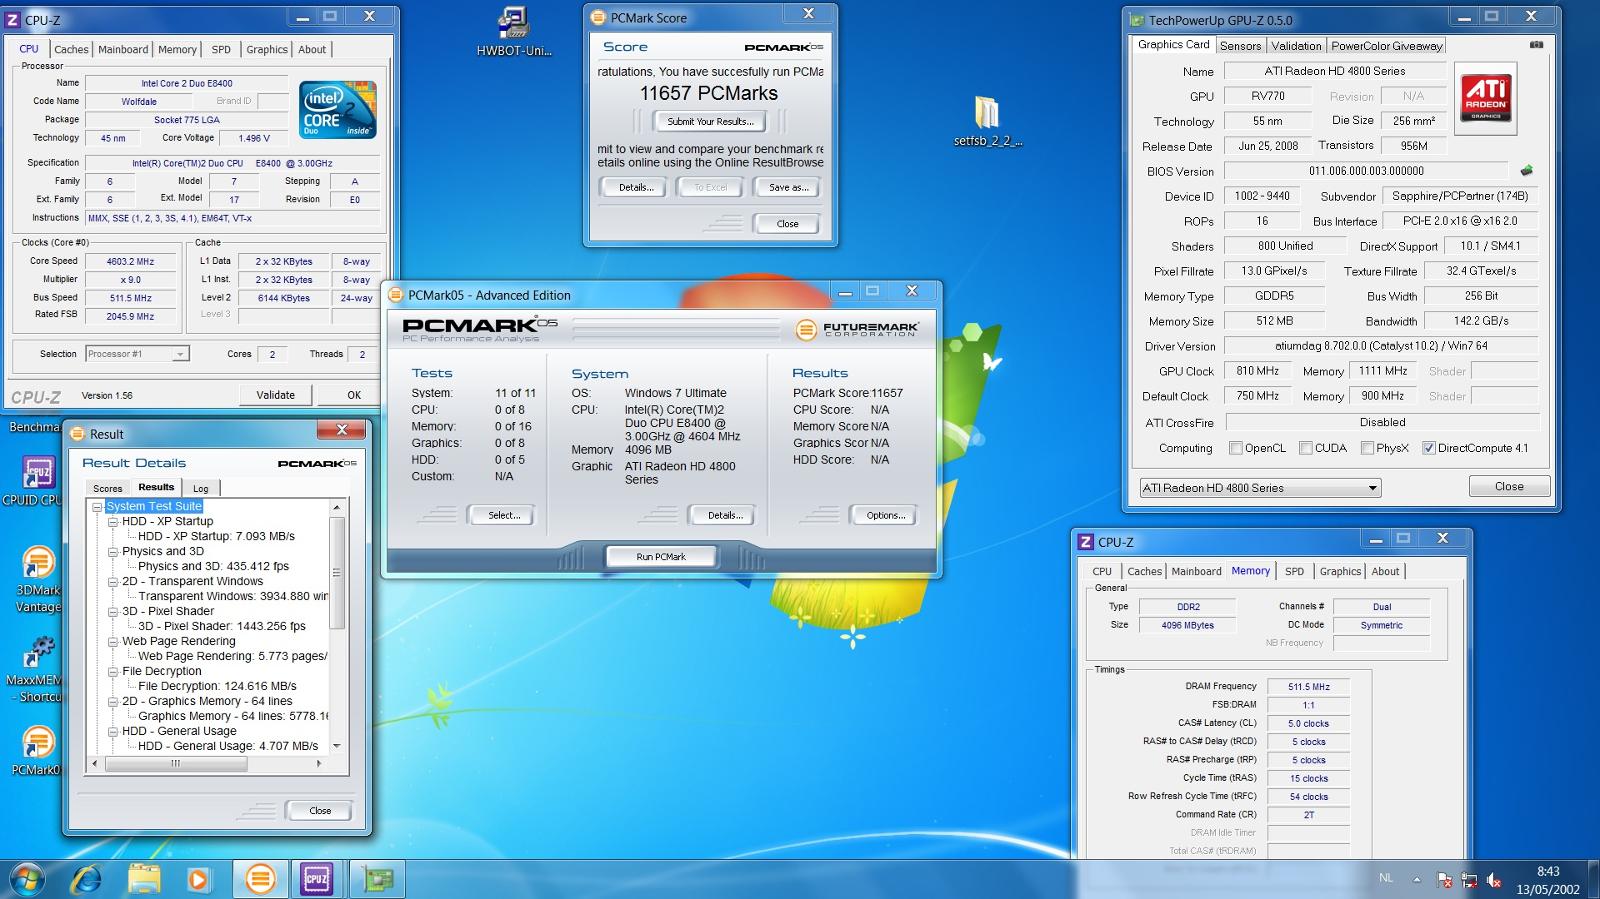Select the setfsb_2_2 folder icon
The width and height of the screenshot is (1600, 899).
point(987,121)
